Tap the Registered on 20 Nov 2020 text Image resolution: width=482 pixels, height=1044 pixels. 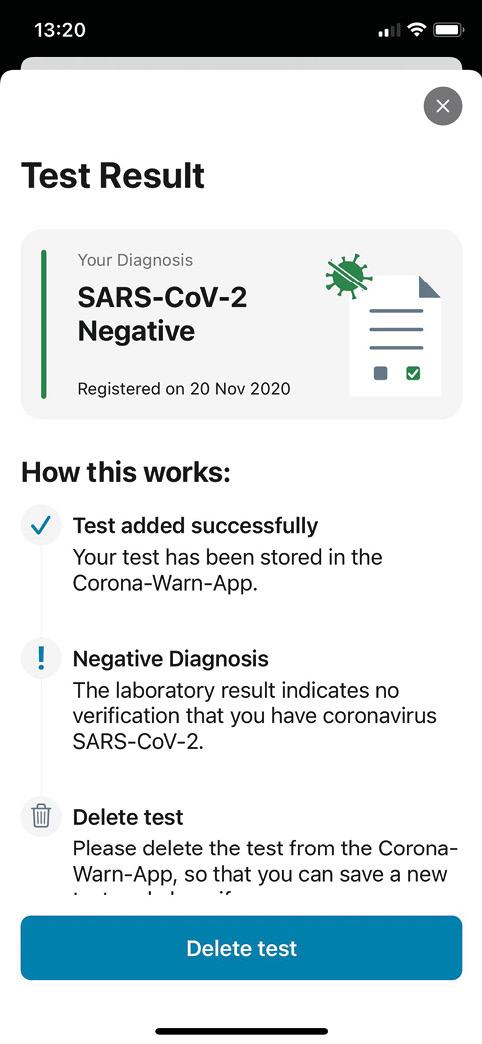pos(184,388)
